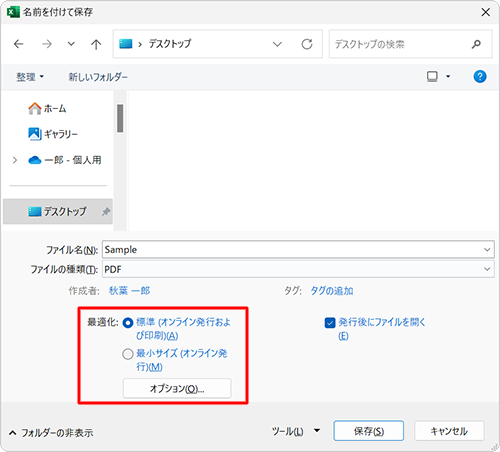Go back with the left arrow
Screen dimensions: 500x452
[19, 44]
